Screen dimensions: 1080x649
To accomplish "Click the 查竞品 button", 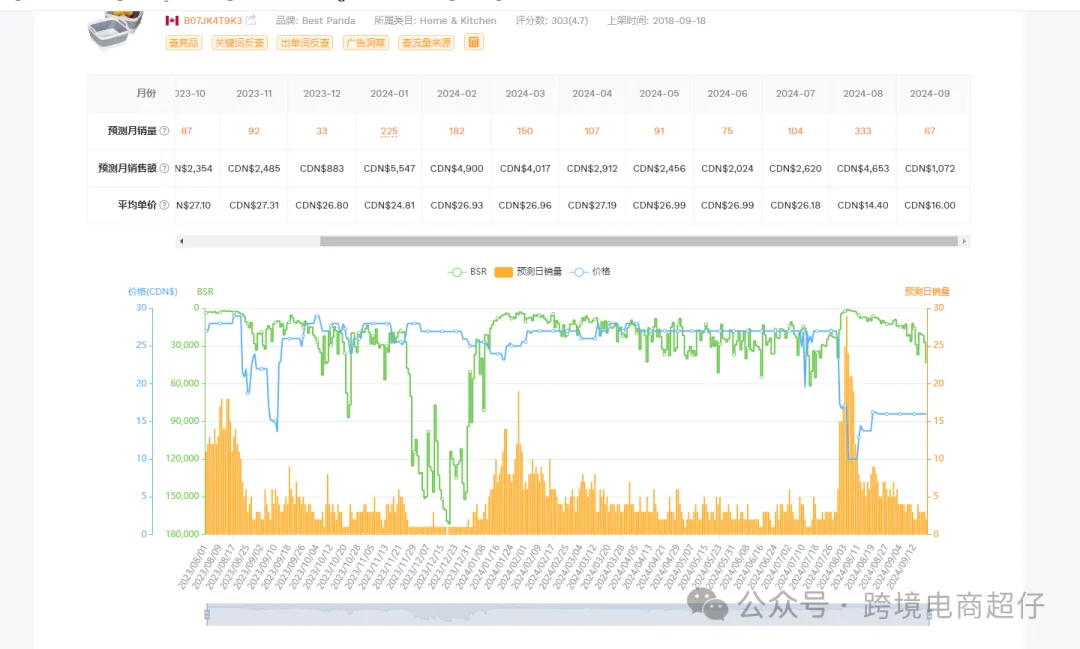I will (x=184, y=43).
